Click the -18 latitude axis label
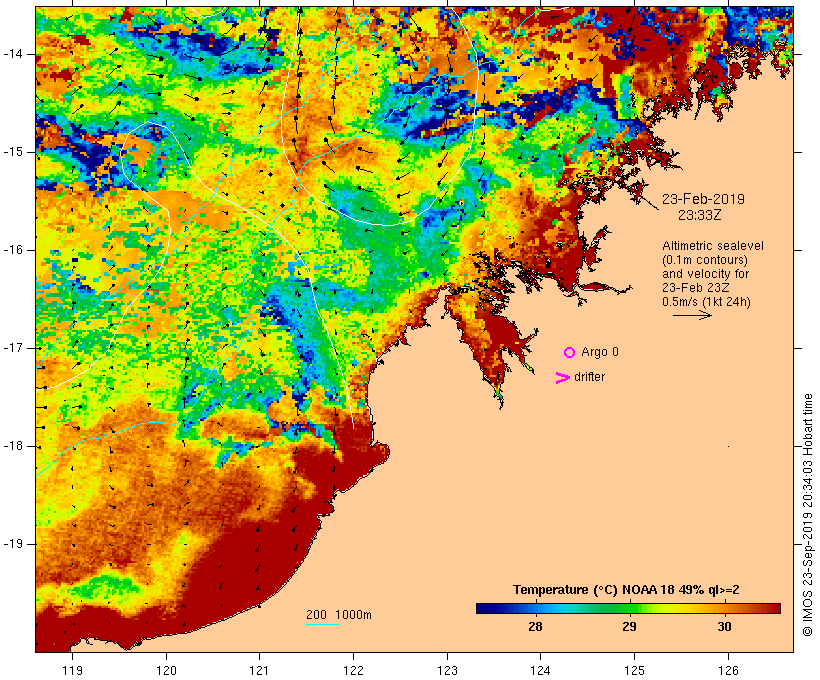This screenshot has width=820, height=680. coord(13,446)
